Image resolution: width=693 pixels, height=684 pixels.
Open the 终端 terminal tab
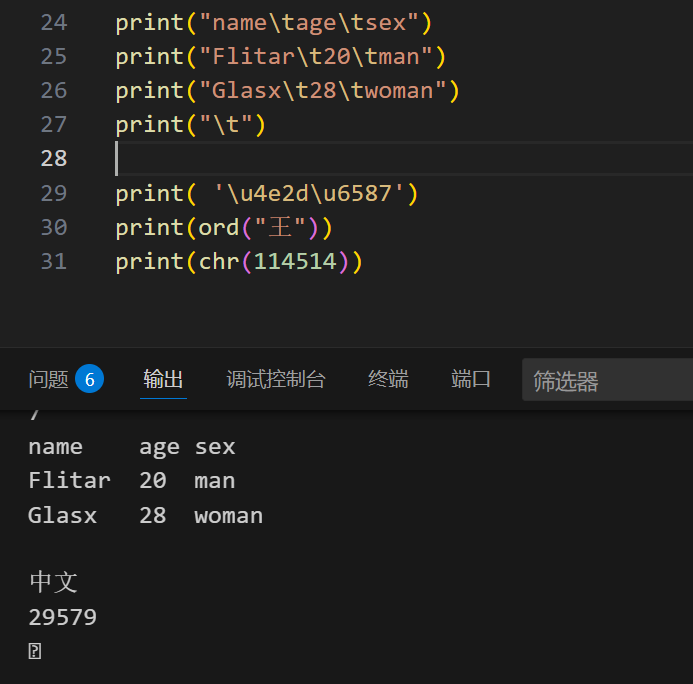[x=388, y=379]
